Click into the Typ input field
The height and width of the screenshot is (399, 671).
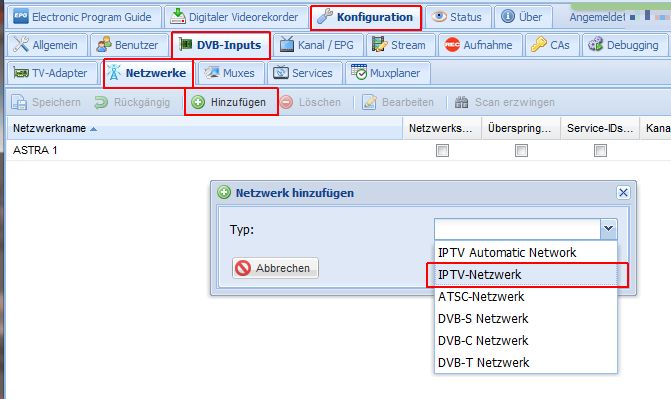tap(517, 229)
